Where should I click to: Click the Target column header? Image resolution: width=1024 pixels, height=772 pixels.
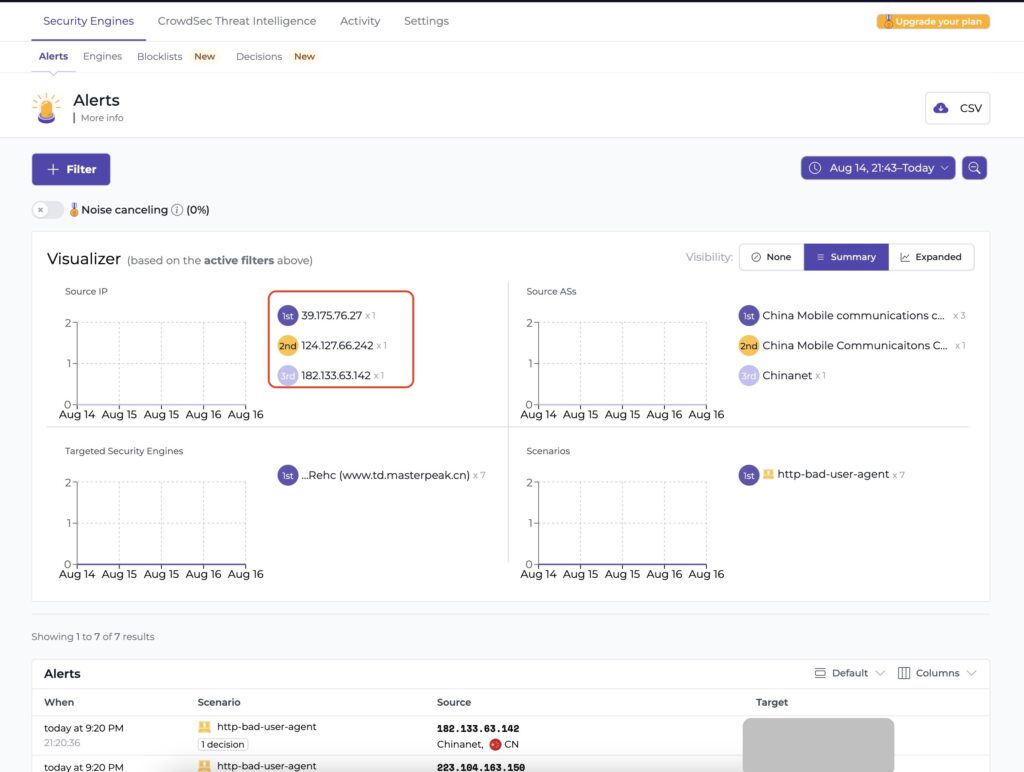tap(772, 703)
